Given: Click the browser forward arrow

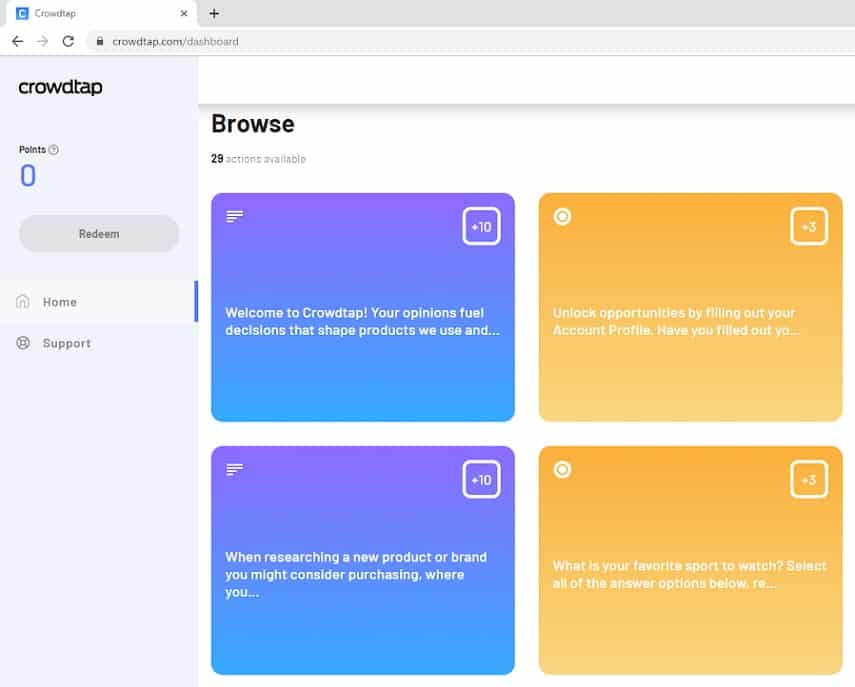Looking at the screenshot, I should tap(43, 41).
